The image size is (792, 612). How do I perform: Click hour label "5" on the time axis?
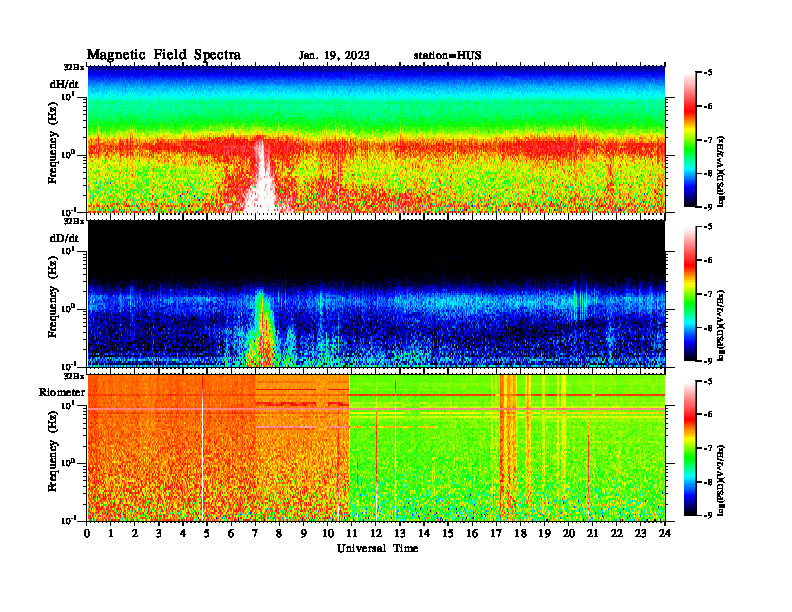(x=207, y=533)
